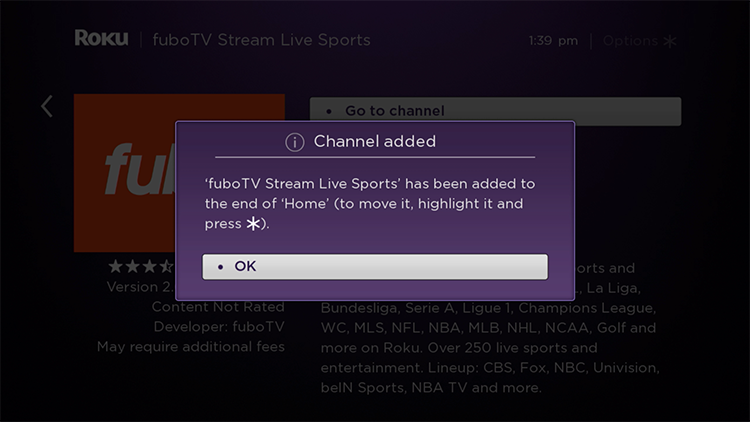Click the dialog message about Home

(x=370, y=204)
